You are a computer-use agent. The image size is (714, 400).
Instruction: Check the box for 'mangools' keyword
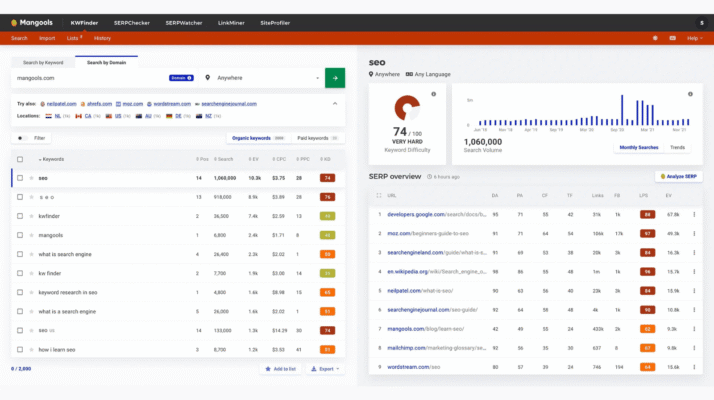click(19, 235)
